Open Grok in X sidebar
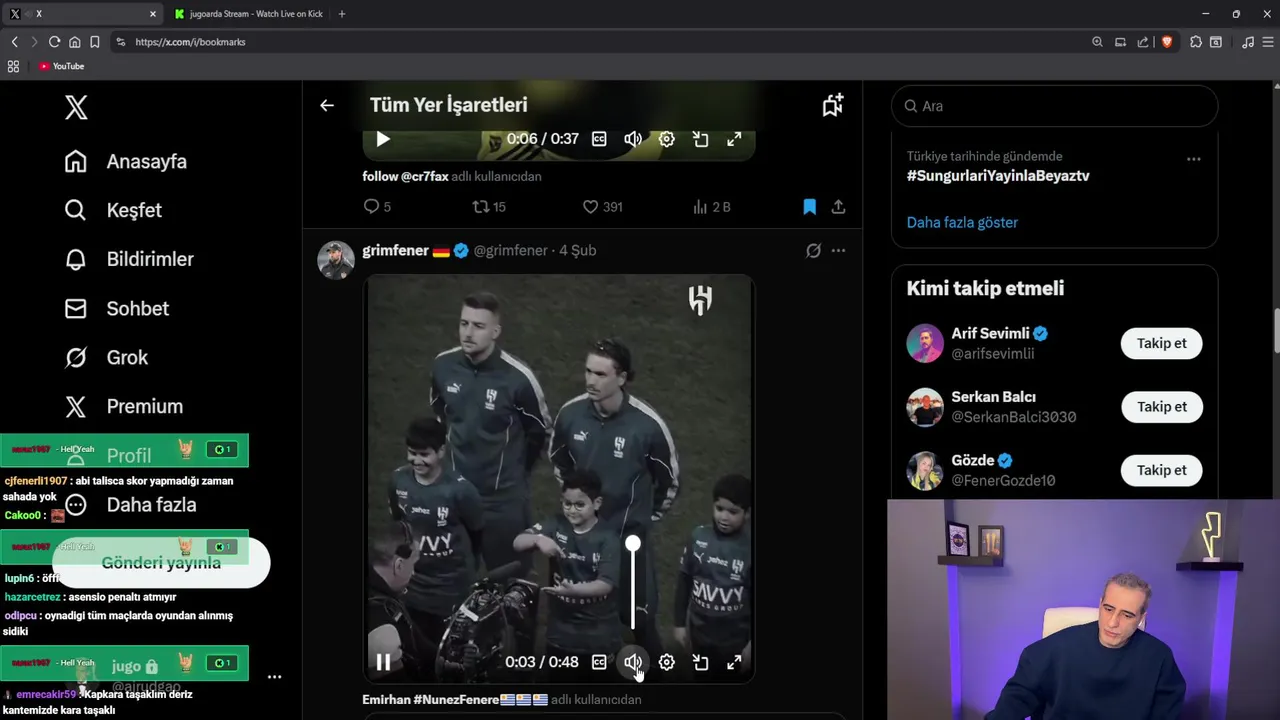Screen dimensions: 1280x720 [x=105, y=357]
